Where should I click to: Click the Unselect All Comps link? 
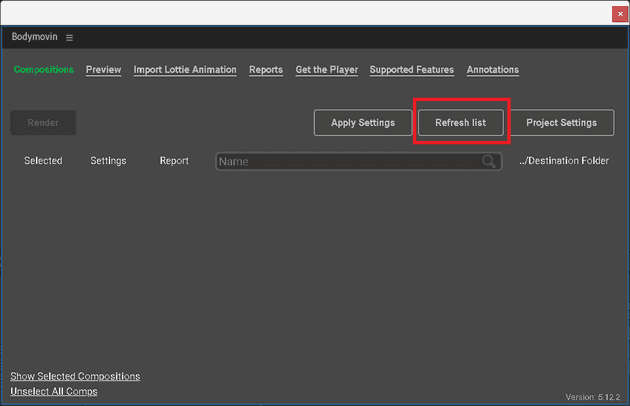[x=54, y=391]
